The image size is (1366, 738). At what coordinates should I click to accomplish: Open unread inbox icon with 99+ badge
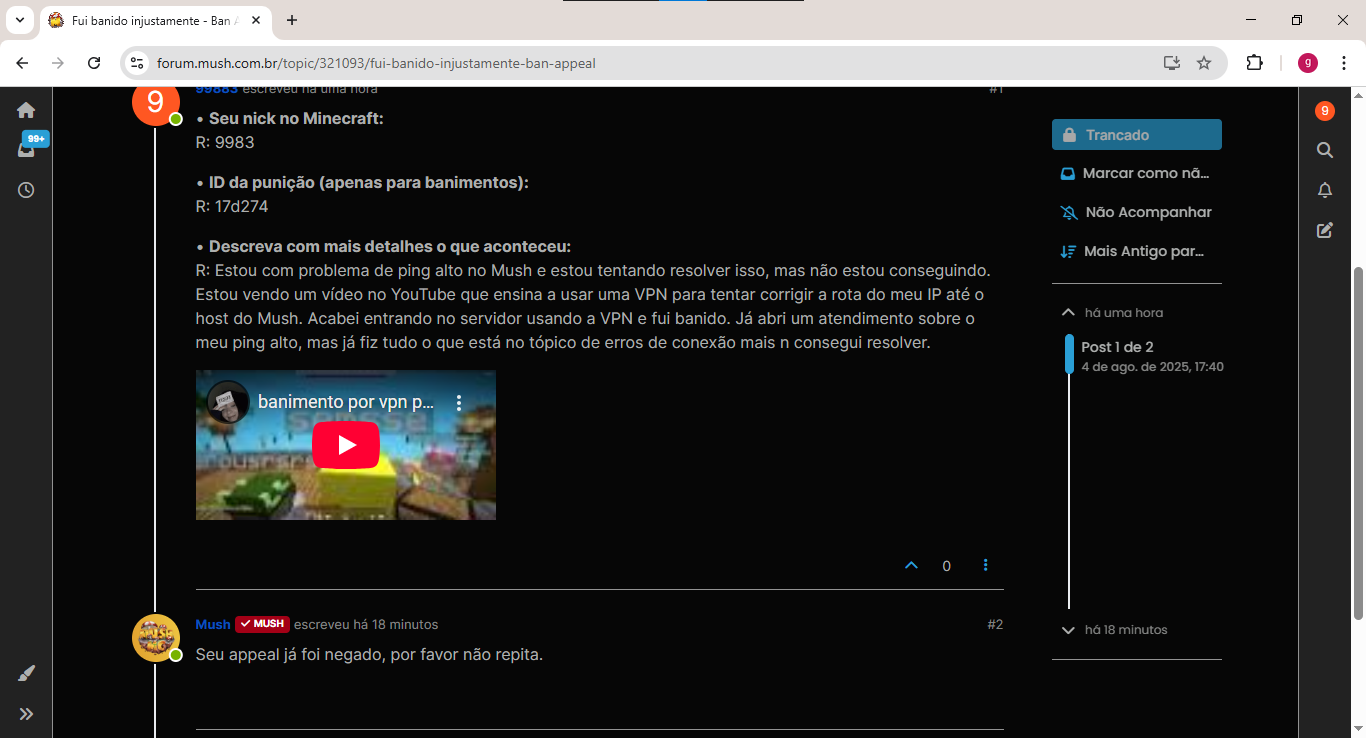28,146
